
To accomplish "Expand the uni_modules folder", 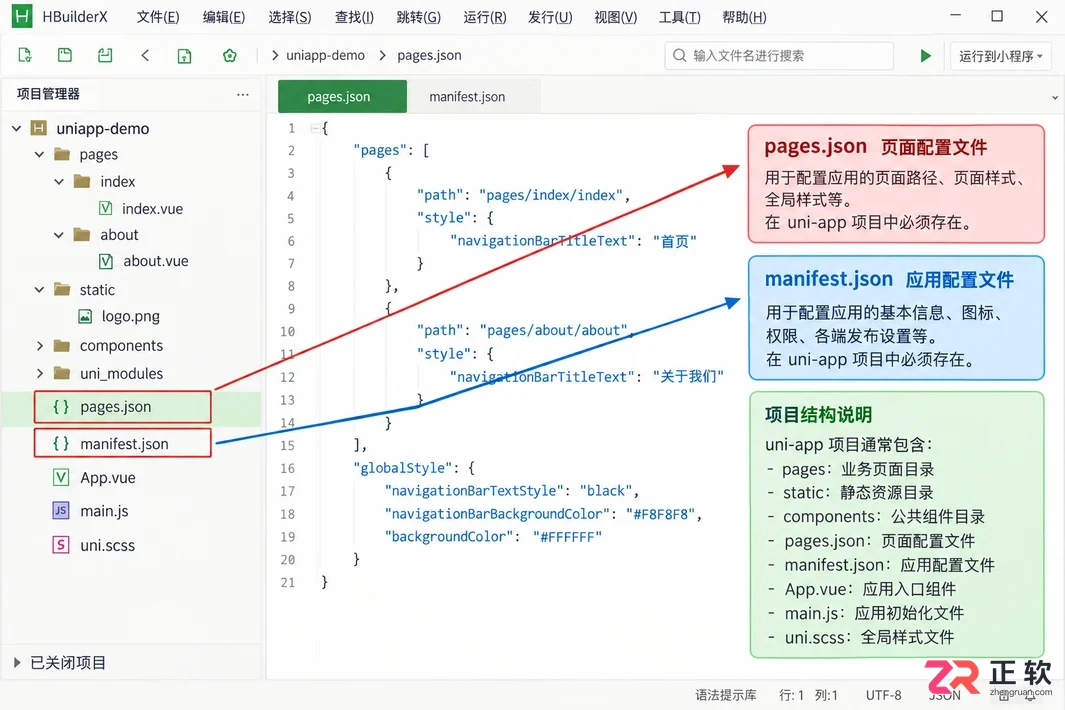I will click(39, 373).
